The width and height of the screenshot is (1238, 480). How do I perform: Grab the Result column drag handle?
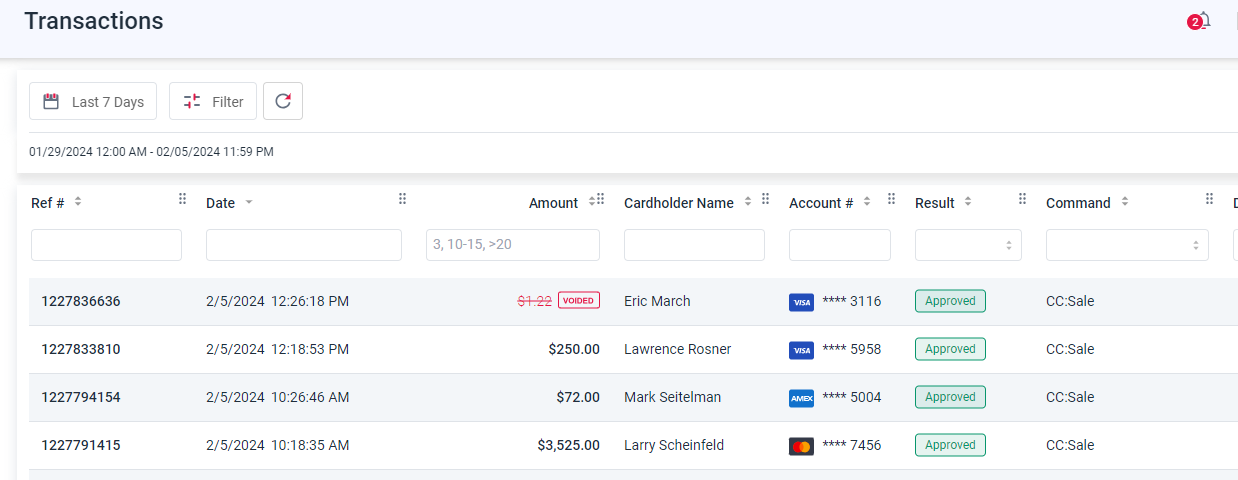click(1022, 199)
